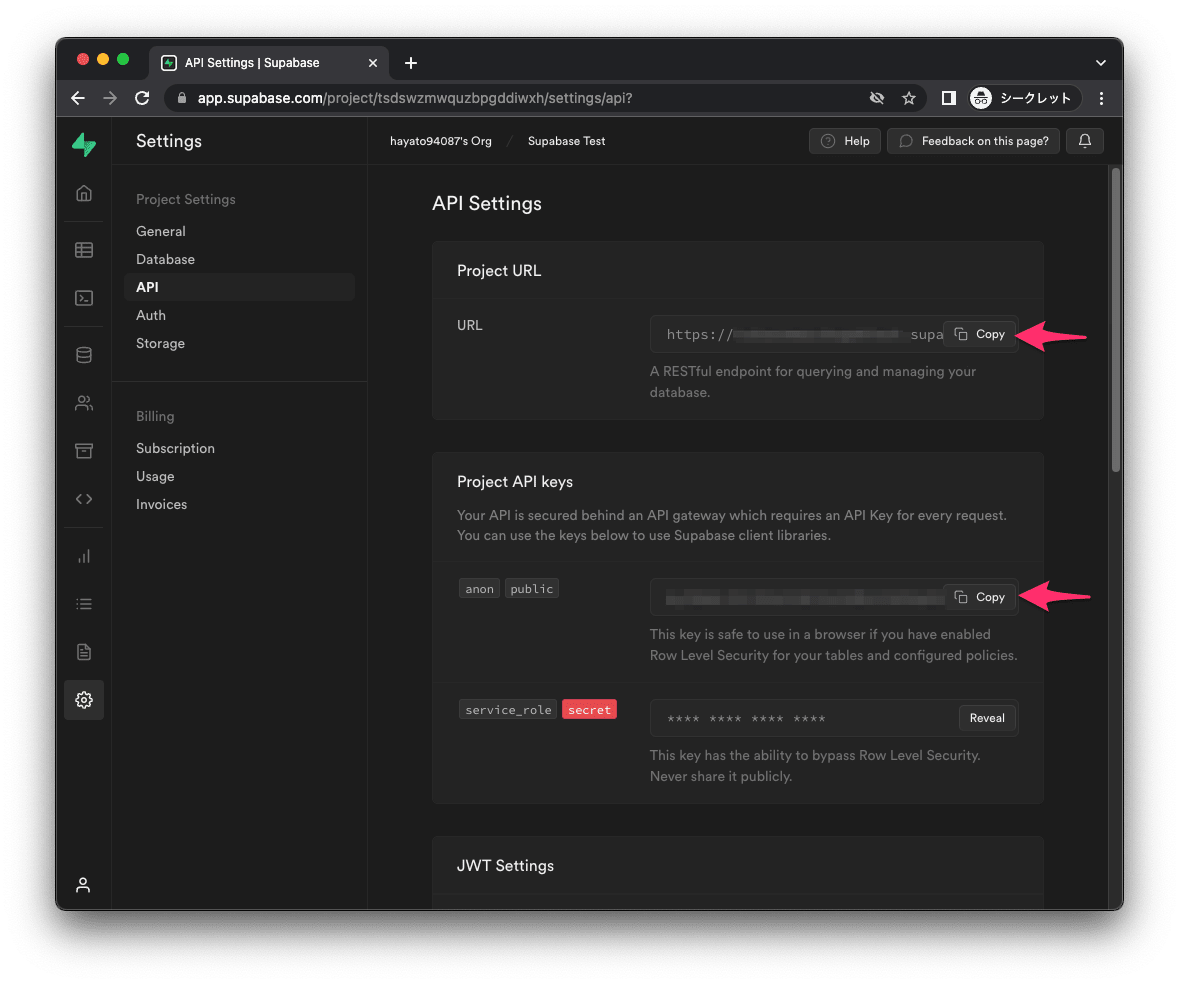Click the Help button

844,141
